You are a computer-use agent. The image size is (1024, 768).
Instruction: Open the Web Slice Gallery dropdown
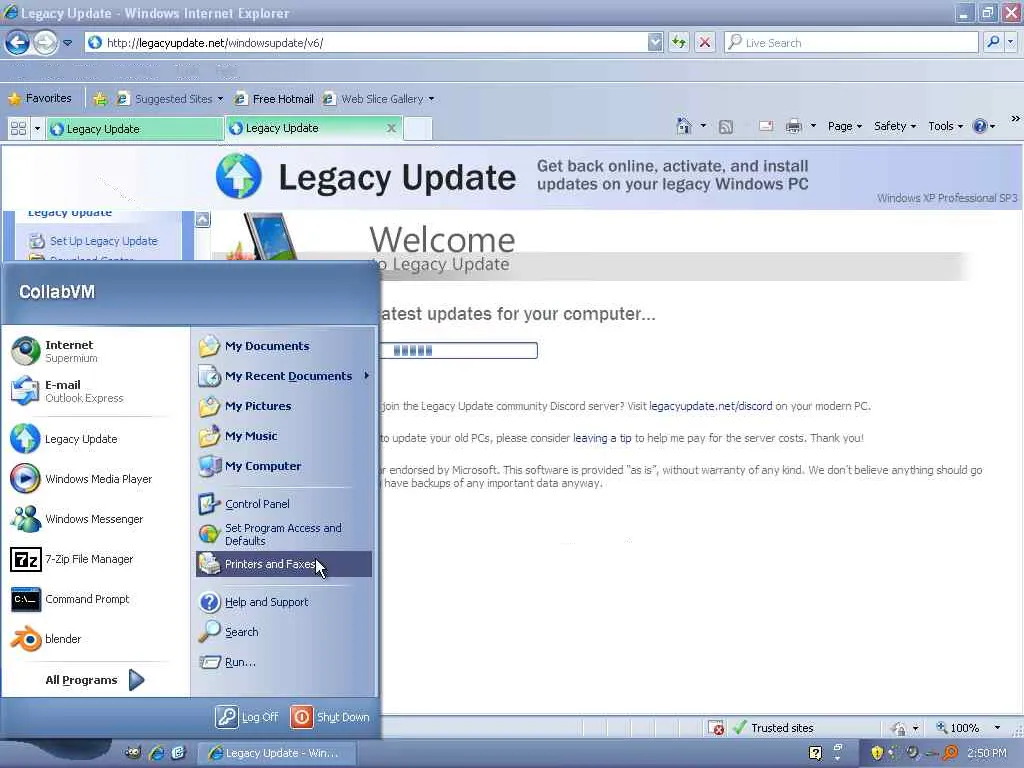click(x=431, y=99)
